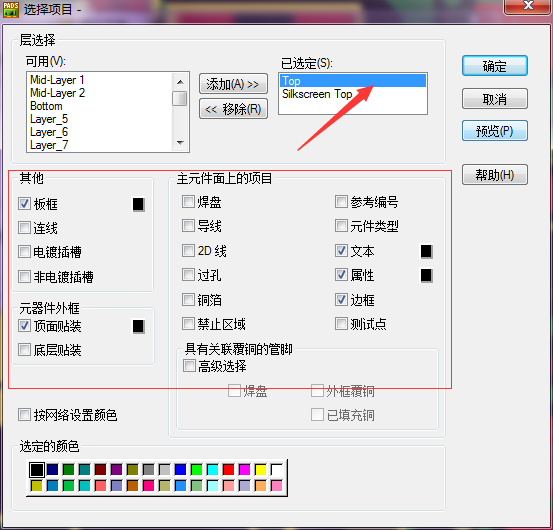
Task: Click scroll up arrow of available list
Action: click(x=180, y=82)
